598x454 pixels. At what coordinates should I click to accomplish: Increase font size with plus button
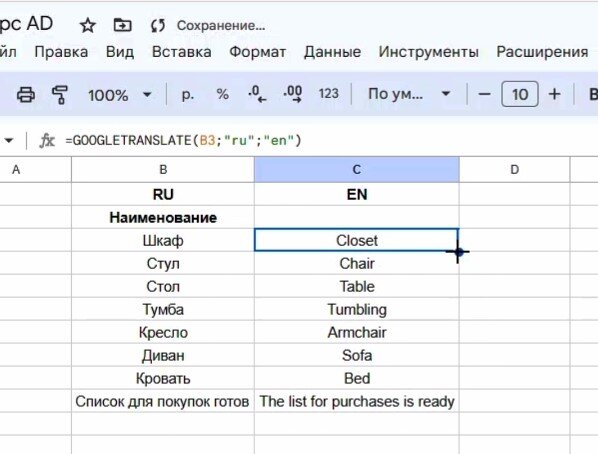(554, 94)
